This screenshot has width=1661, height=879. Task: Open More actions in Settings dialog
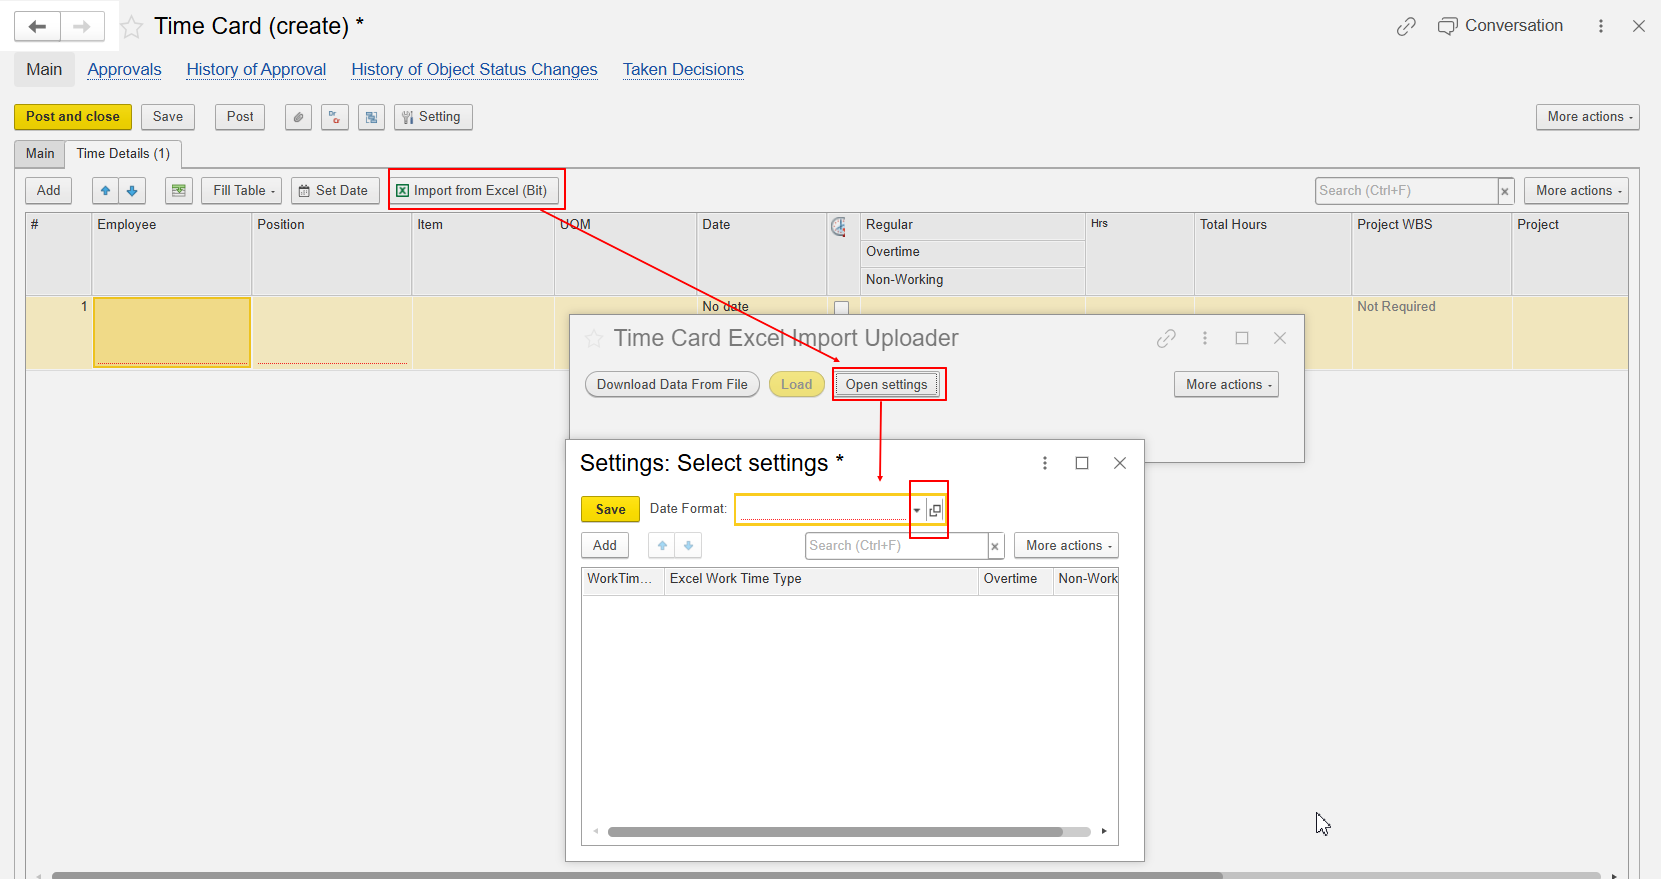pyautogui.click(x=1066, y=546)
